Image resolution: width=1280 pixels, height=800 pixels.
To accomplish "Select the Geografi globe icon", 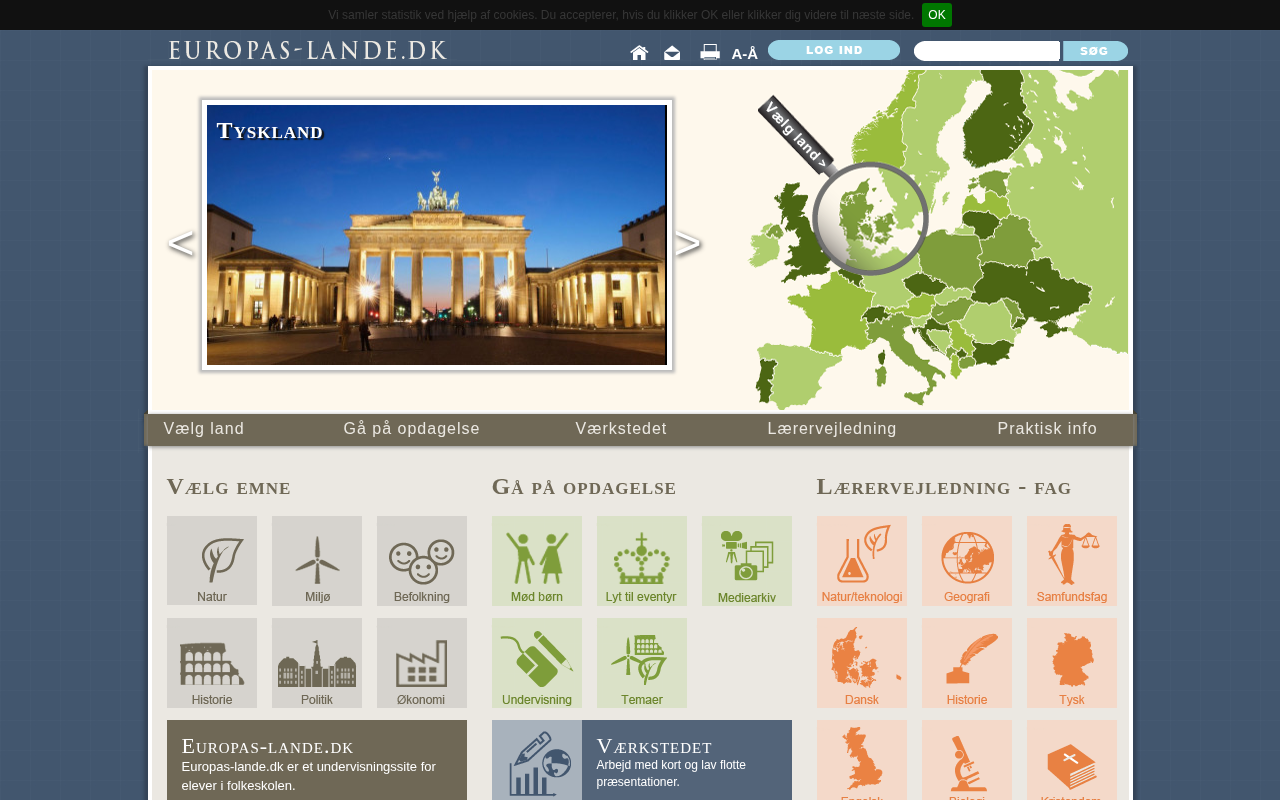I will tap(967, 561).
